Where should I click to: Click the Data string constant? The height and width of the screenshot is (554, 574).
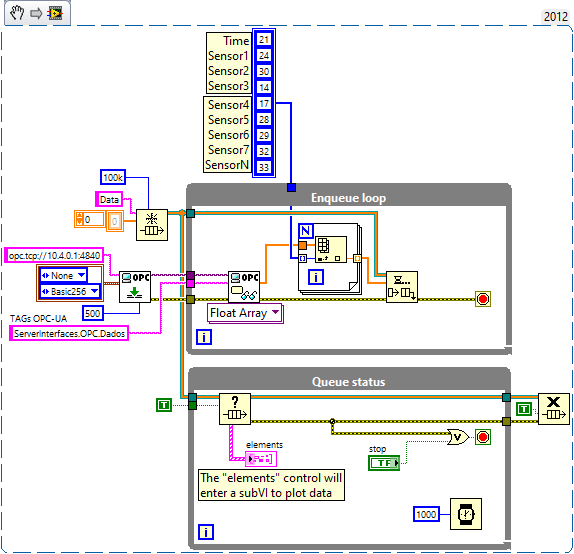[x=109, y=200]
